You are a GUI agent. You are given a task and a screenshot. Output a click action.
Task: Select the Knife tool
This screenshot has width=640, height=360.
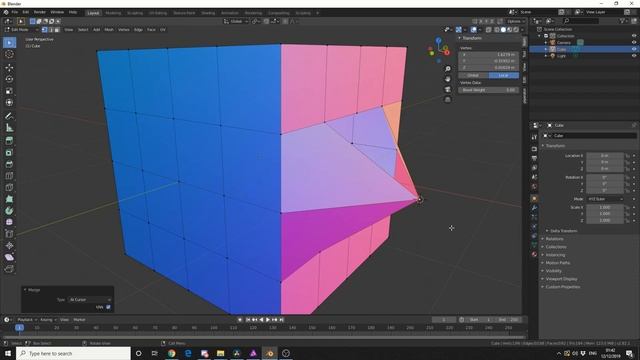[x=9, y=187]
